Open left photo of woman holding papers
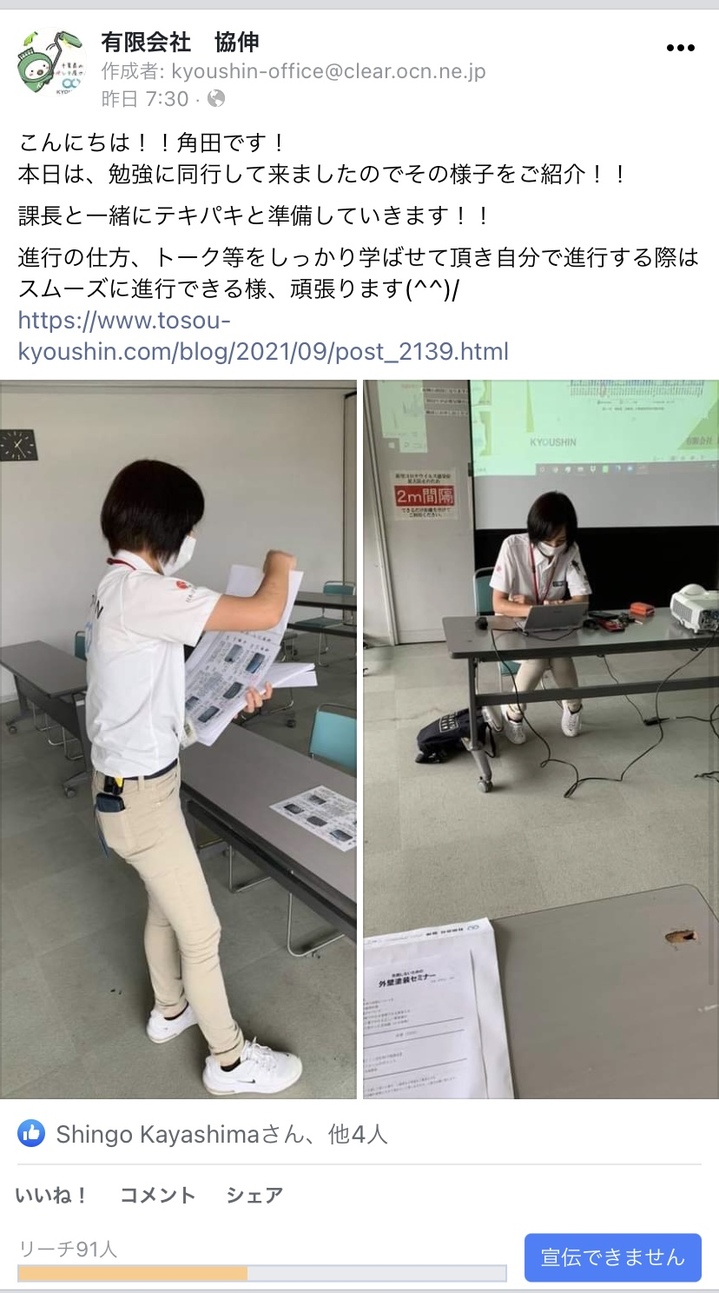 tap(178, 739)
